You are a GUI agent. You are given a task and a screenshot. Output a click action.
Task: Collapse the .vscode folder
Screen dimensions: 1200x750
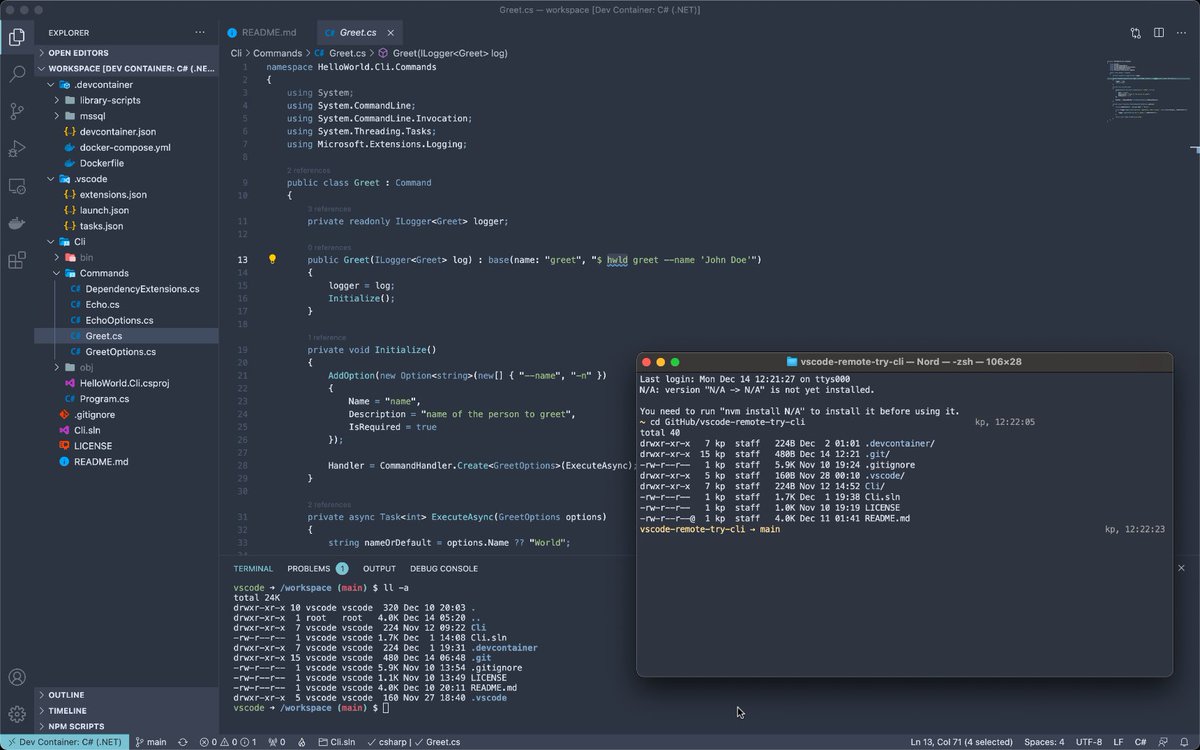126,179
